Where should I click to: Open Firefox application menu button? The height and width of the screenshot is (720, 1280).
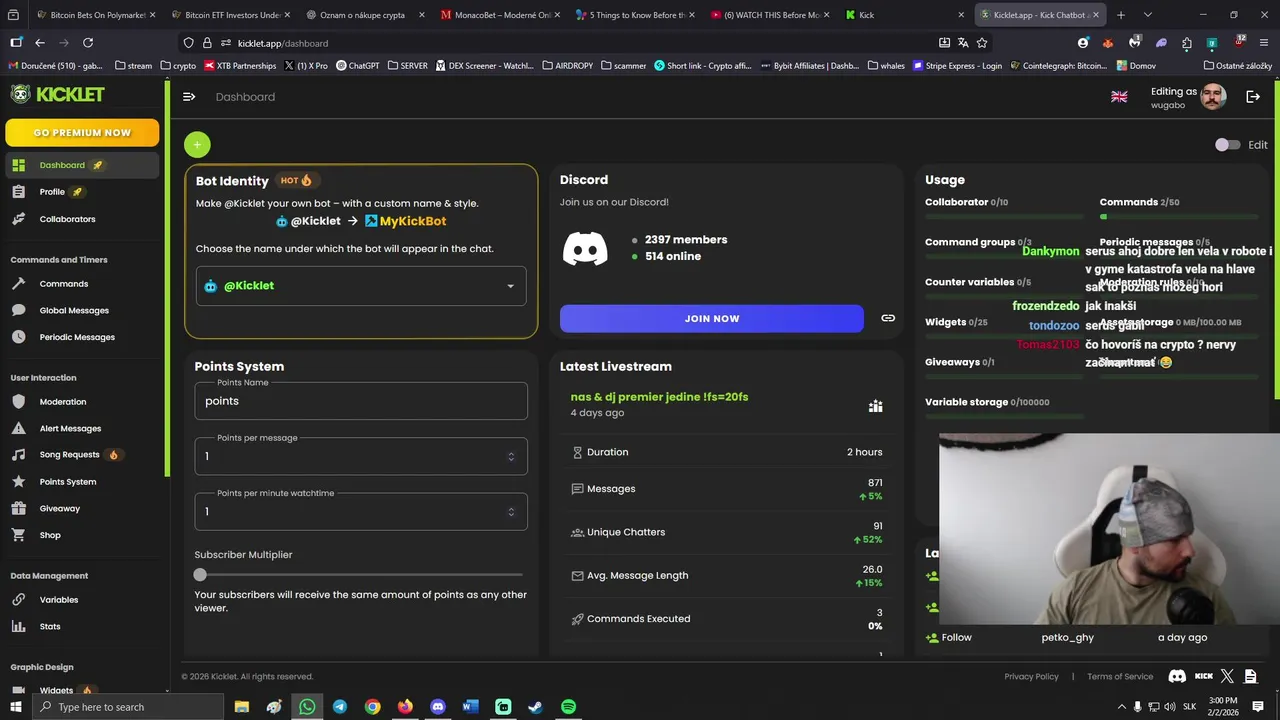point(1265,43)
